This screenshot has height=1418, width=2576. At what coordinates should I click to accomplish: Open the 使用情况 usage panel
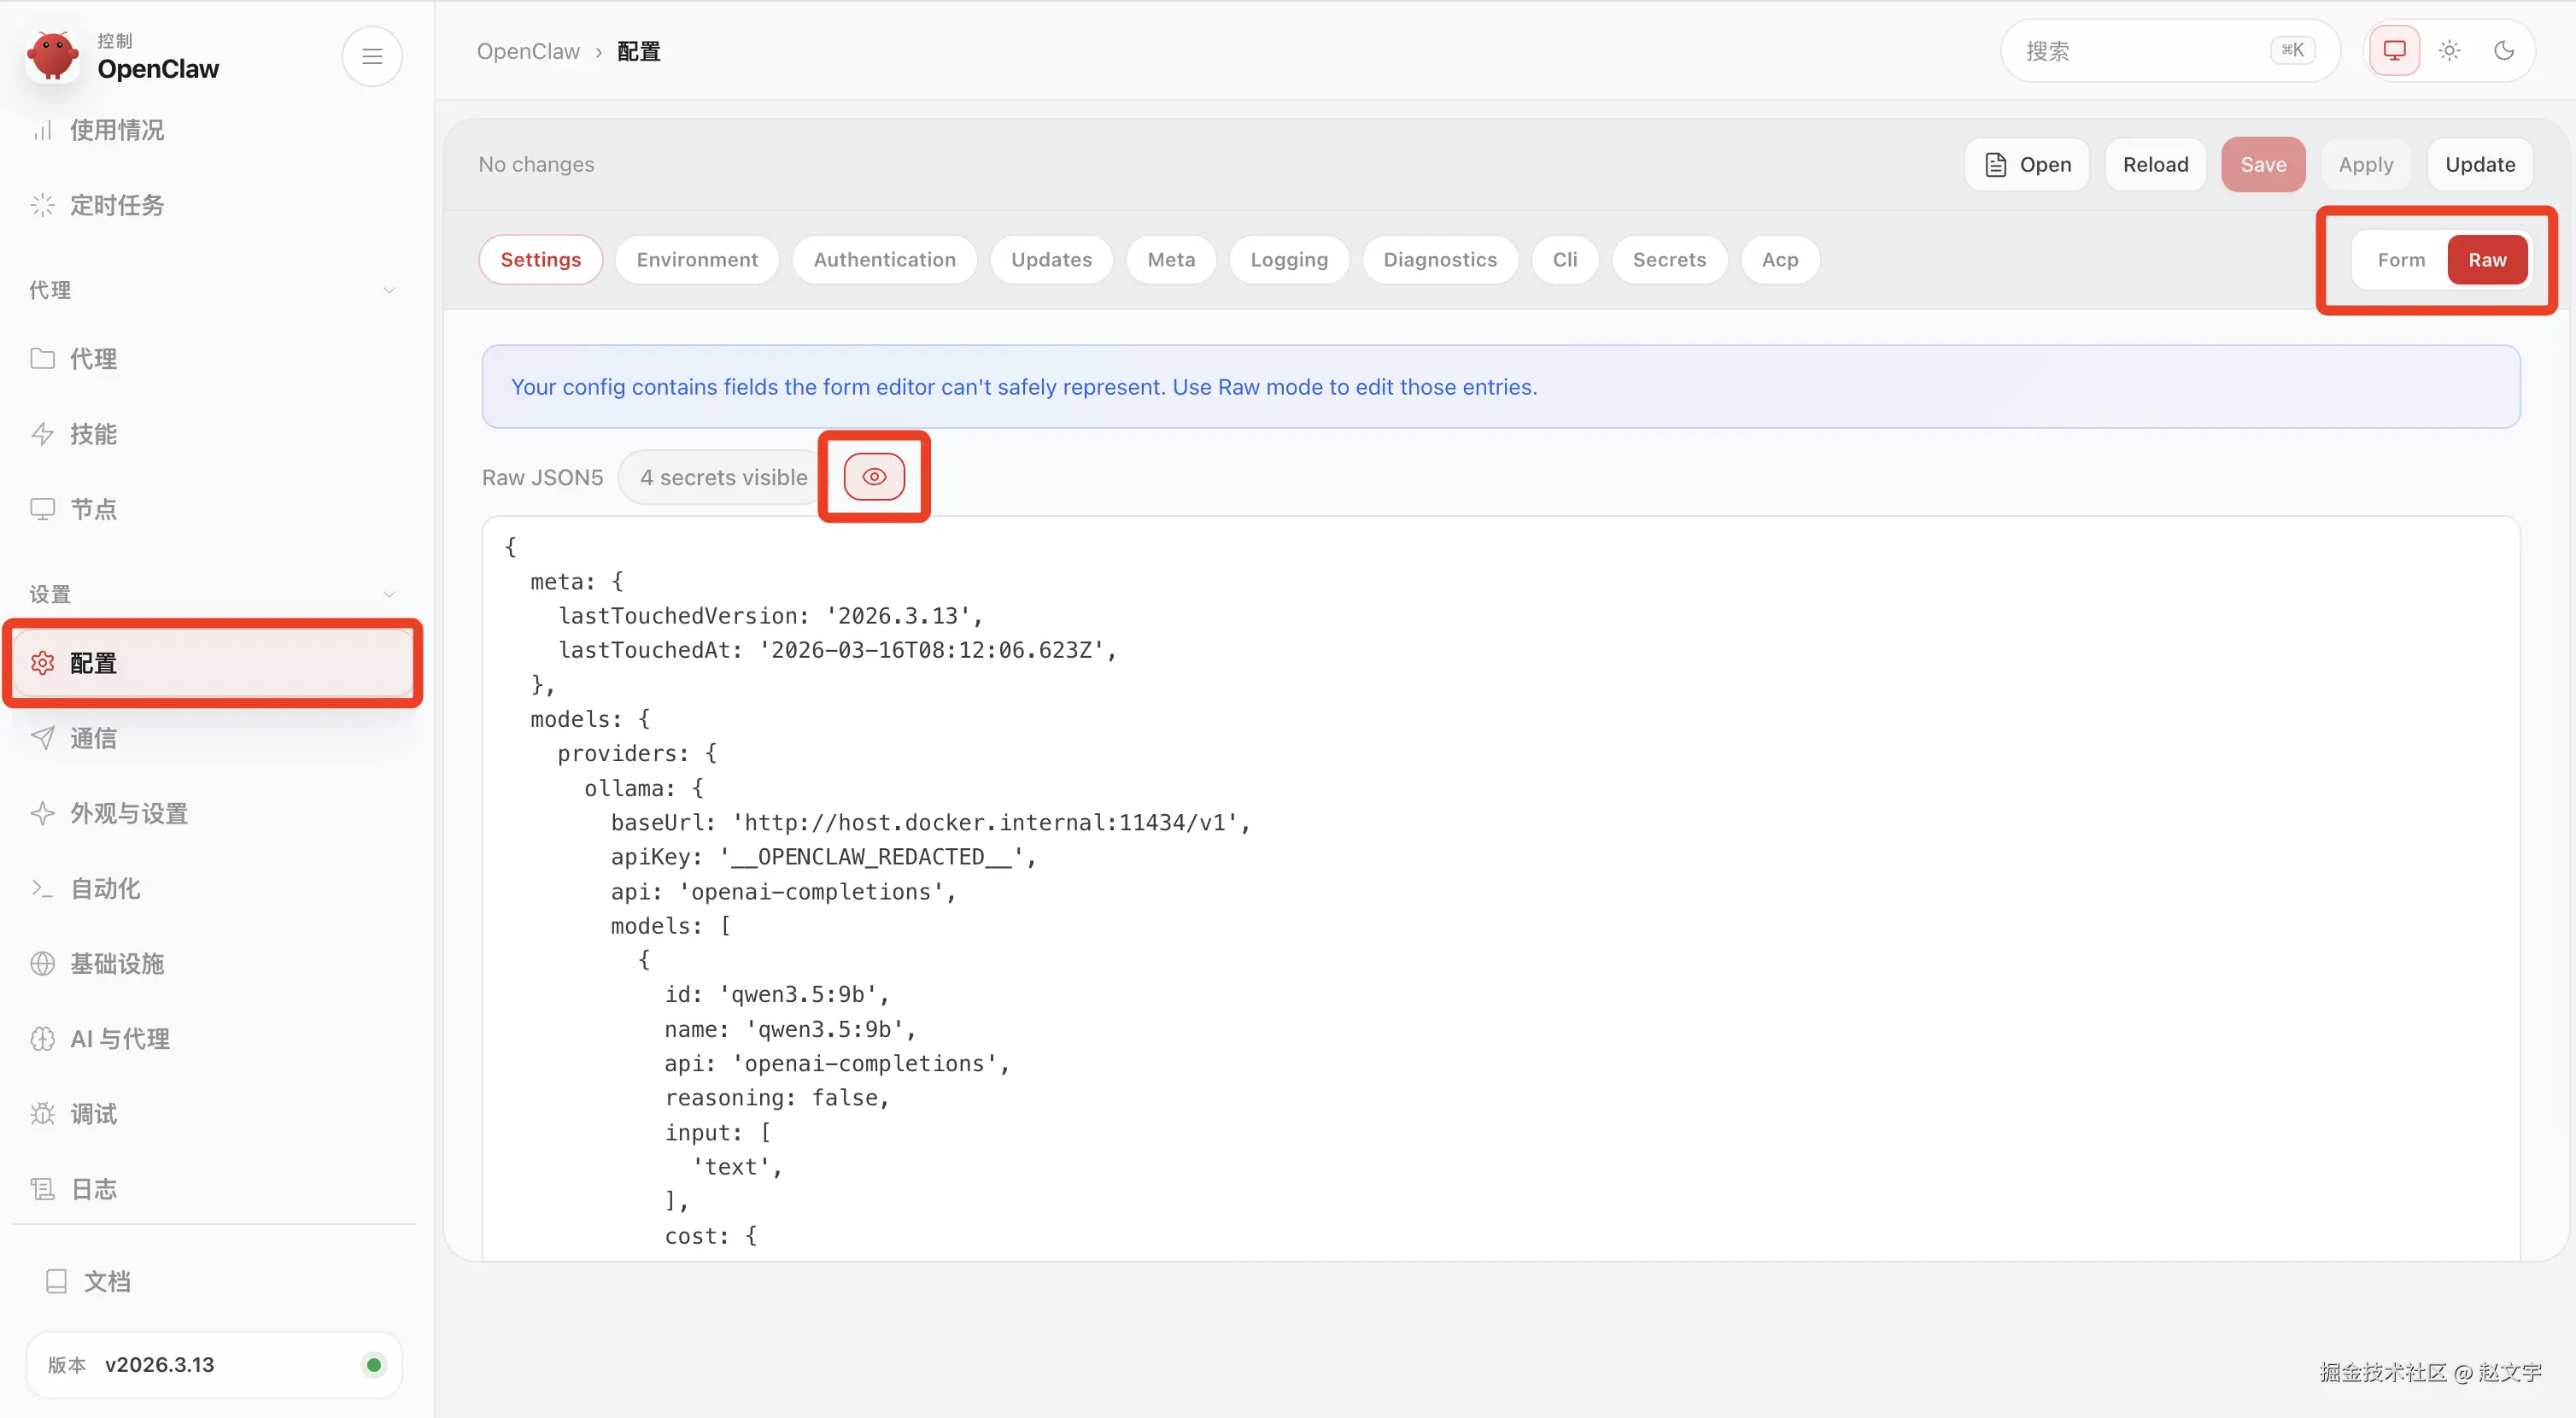pyautogui.click(x=116, y=130)
